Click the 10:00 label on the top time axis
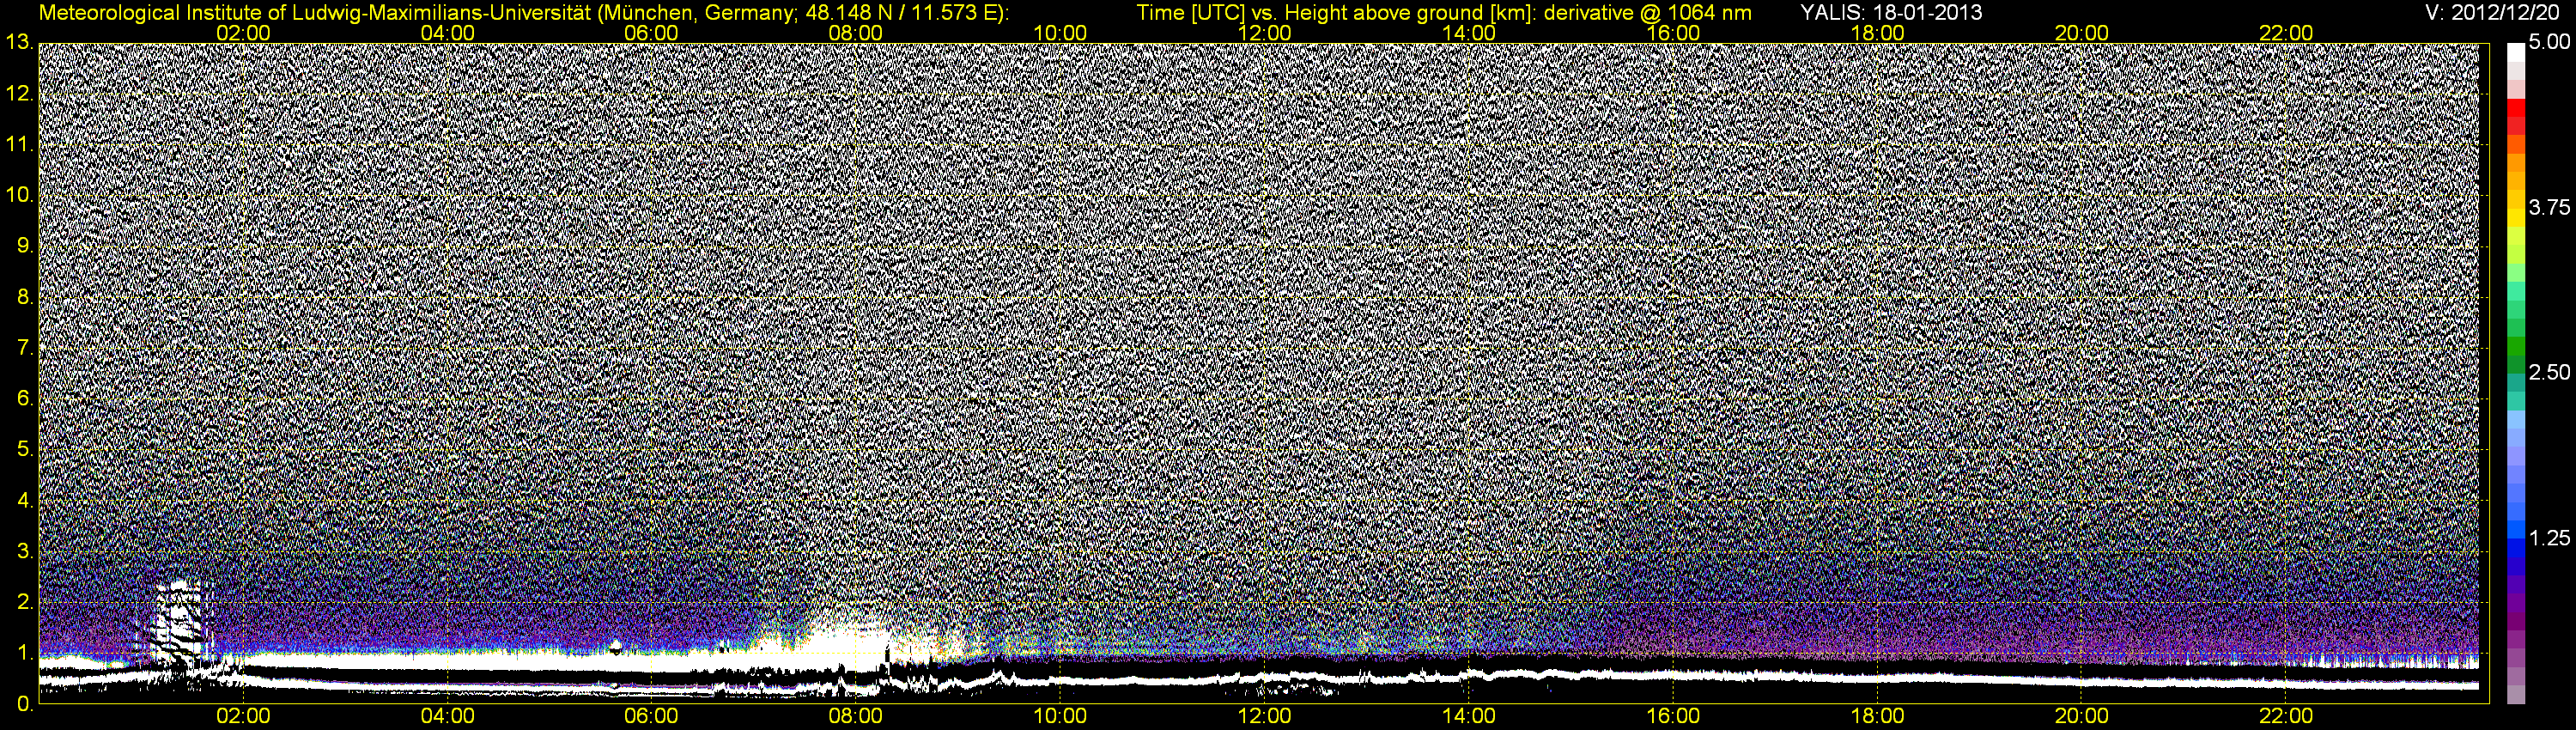This screenshot has height=730, width=2576. [1060, 33]
